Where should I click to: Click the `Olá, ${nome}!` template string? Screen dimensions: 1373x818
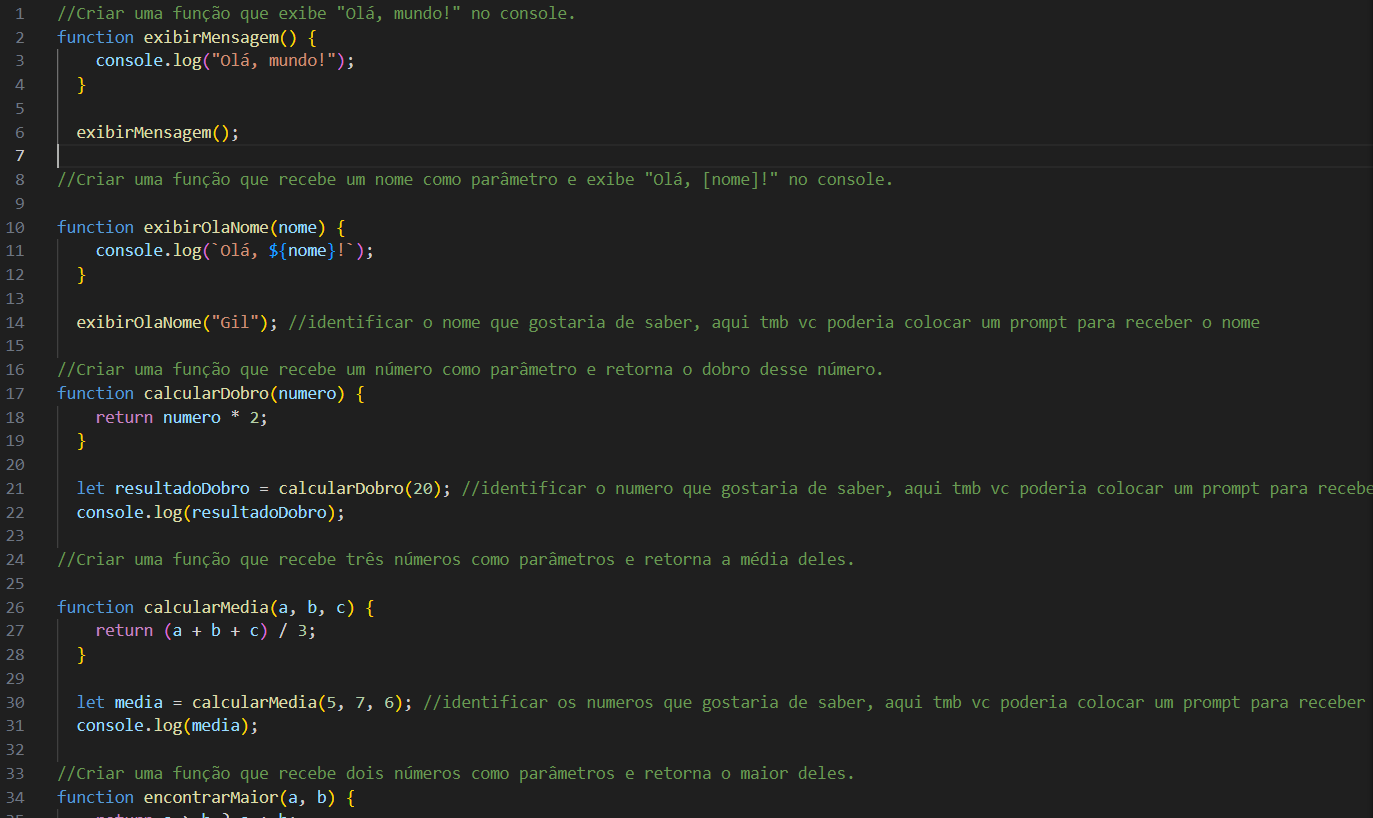pos(283,250)
